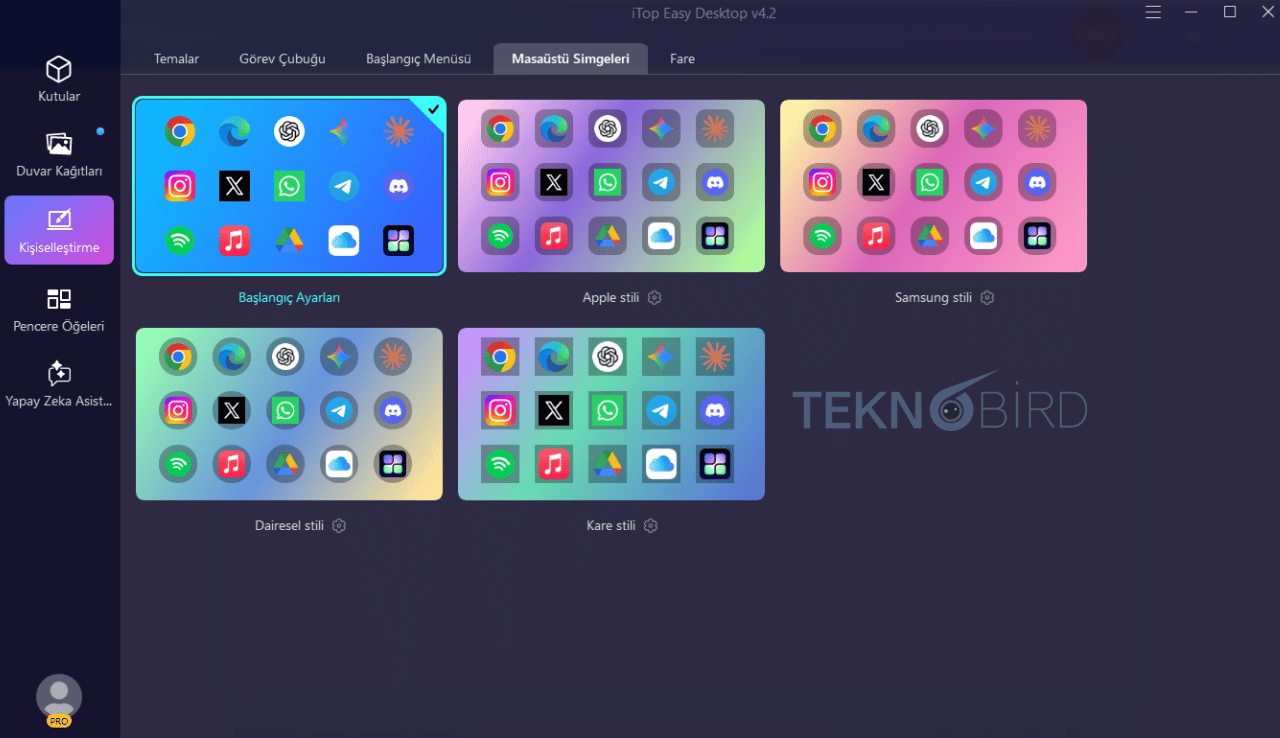This screenshot has height=738, width=1280.
Task: Open the Kutular section in sidebar
Action: click(59, 79)
